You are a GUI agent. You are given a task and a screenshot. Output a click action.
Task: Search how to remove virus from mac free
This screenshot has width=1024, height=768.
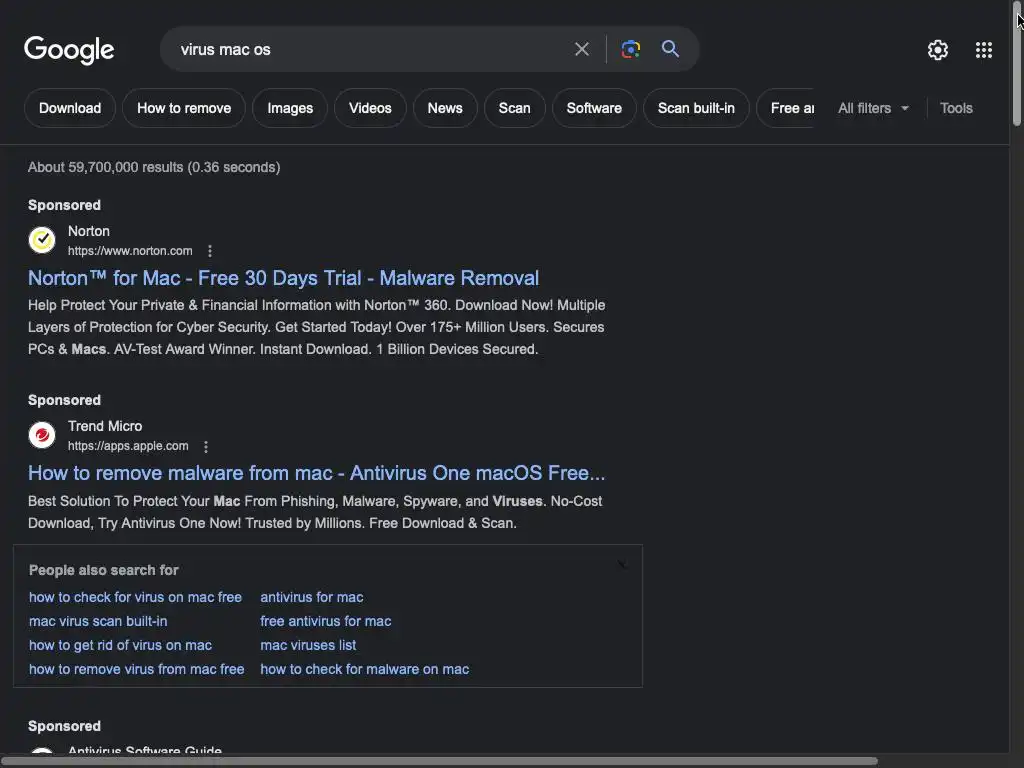[x=136, y=669]
